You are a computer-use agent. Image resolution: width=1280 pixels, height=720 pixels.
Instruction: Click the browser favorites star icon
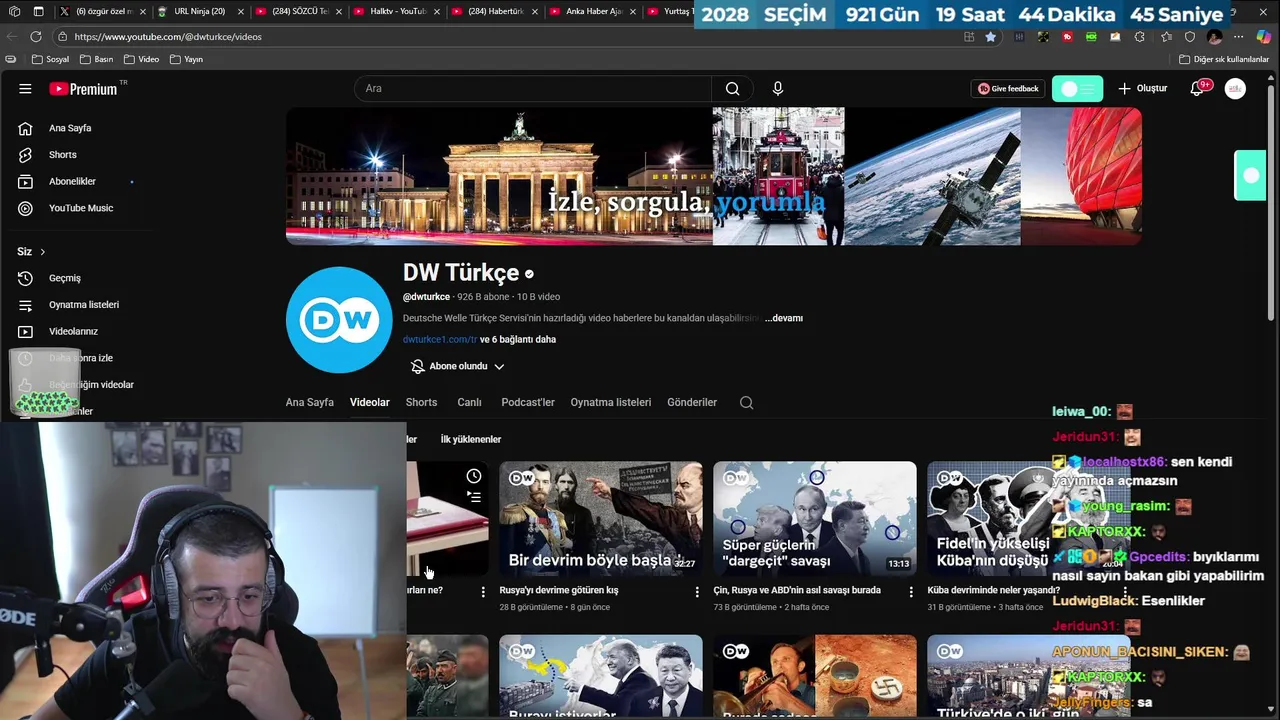pyautogui.click(x=990, y=36)
